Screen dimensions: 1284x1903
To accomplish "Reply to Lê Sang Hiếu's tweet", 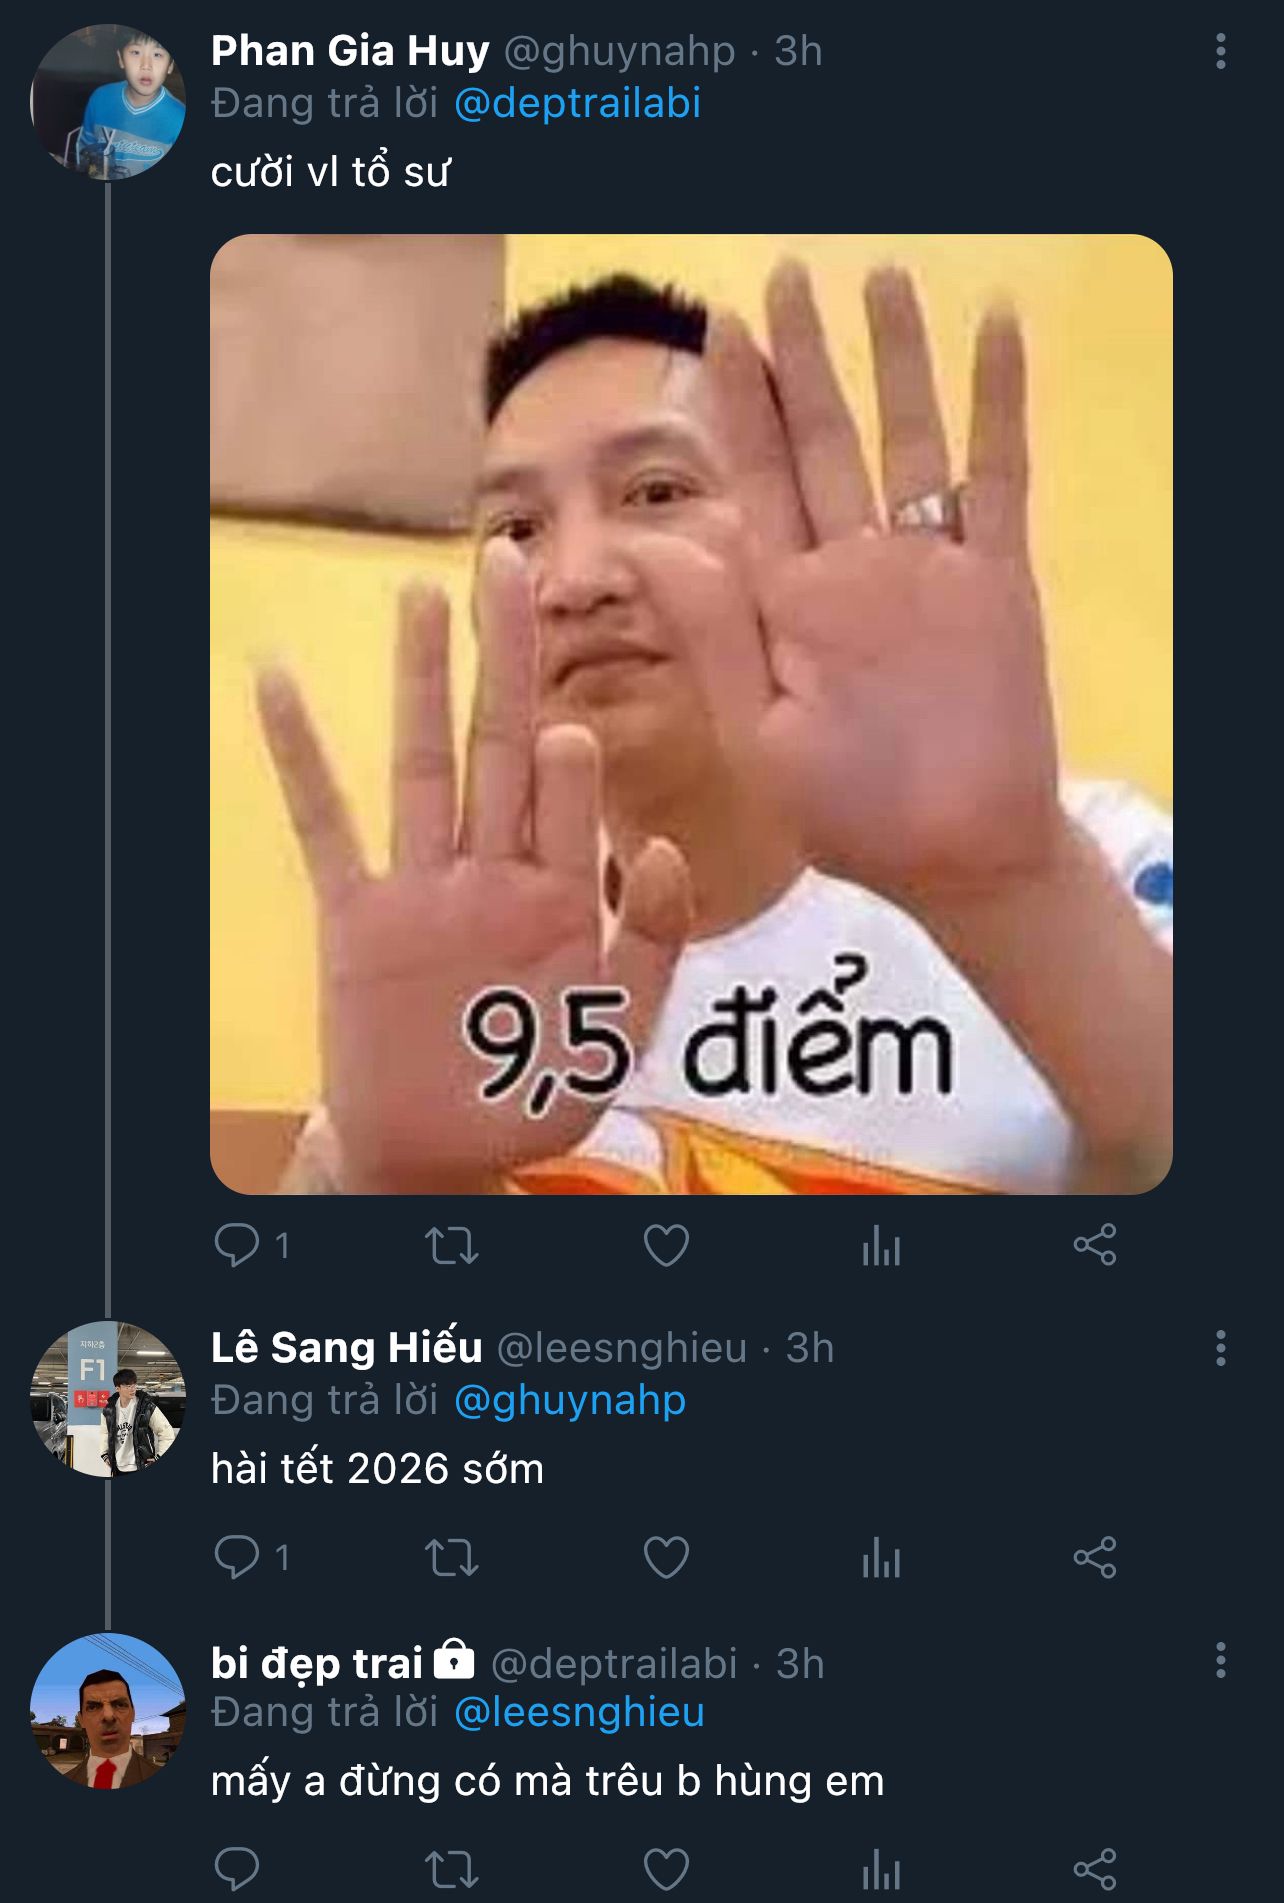I will click(237, 1558).
